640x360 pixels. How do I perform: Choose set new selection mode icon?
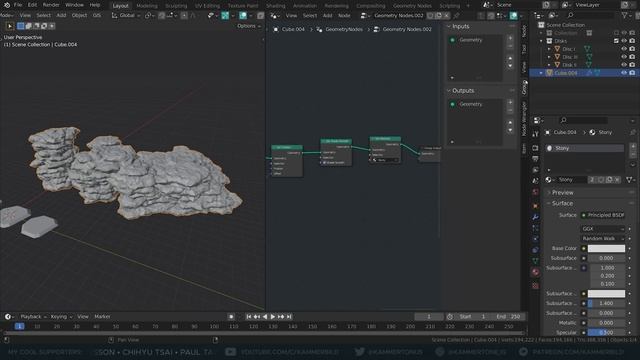(x=20, y=26)
